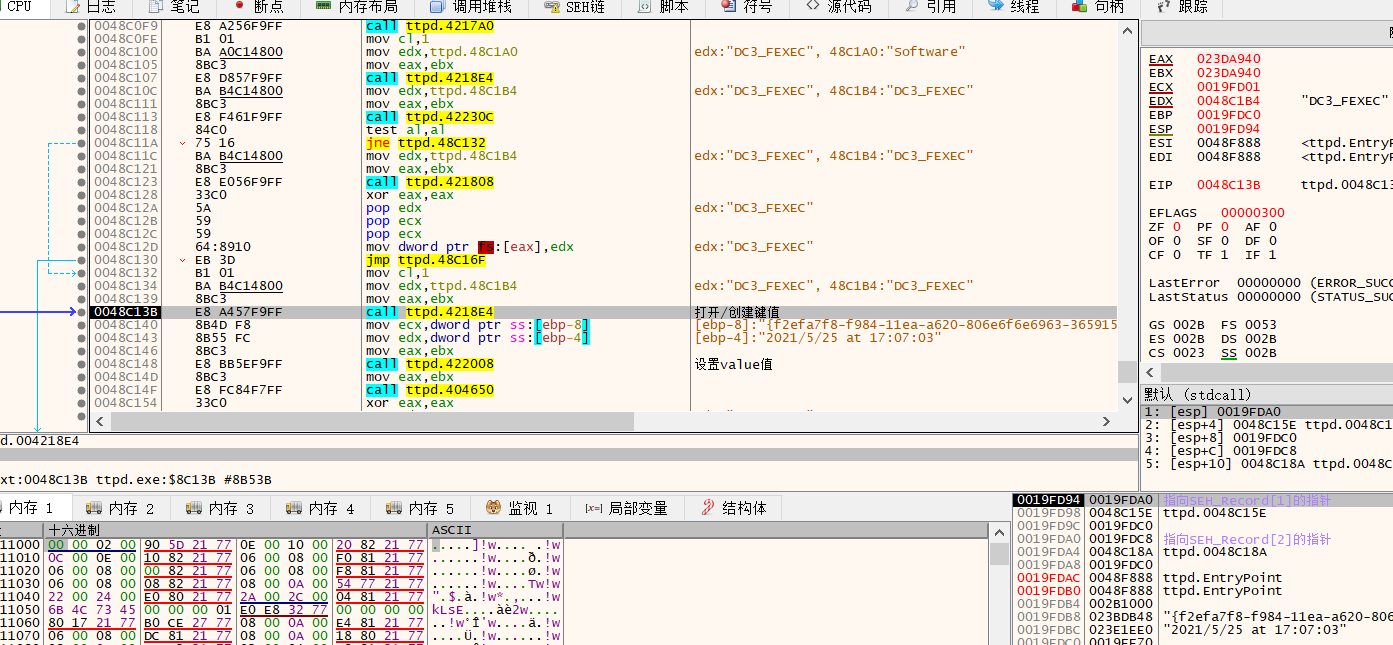1393x645 pixels.
Task: Select argument row 4: [esp+C] 0019FDC8
Action: point(1267,450)
